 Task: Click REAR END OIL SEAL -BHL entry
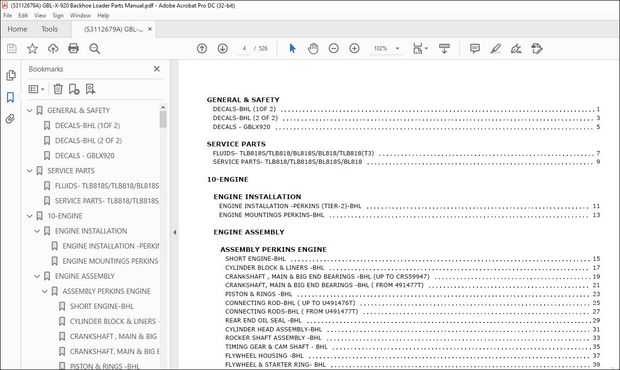coord(263,321)
